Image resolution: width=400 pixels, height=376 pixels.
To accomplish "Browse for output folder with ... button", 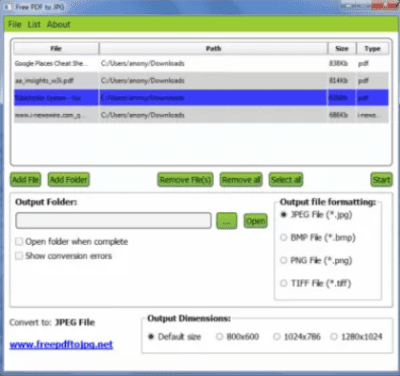I will point(227,221).
